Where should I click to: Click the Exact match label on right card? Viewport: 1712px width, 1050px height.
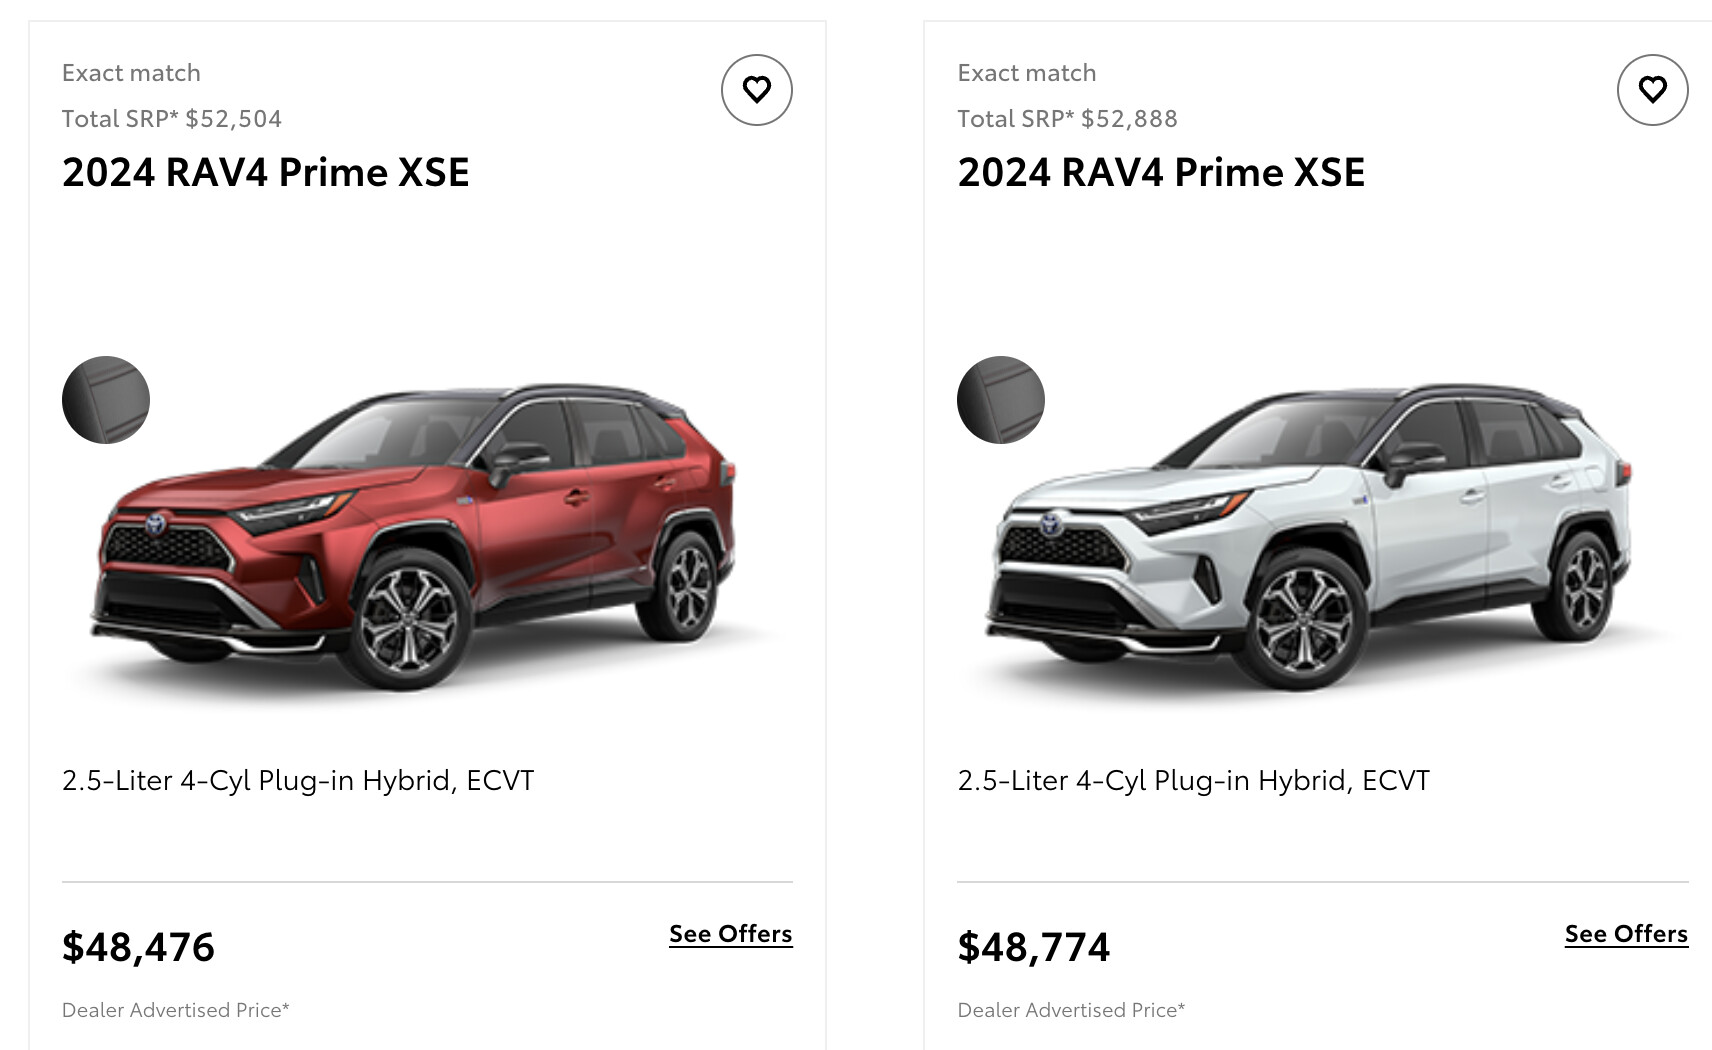pyautogui.click(x=1027, y=73)
